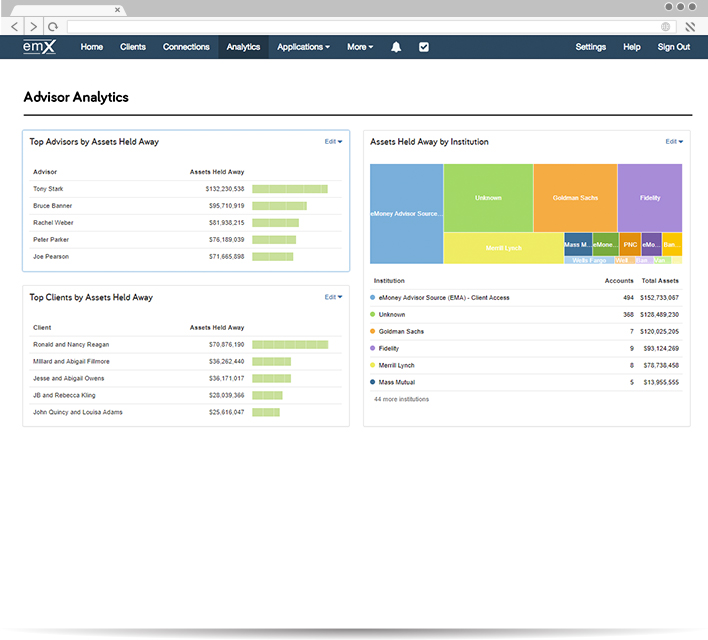
Task: Click the green Unknown treemap block
Action: point(488,198)
